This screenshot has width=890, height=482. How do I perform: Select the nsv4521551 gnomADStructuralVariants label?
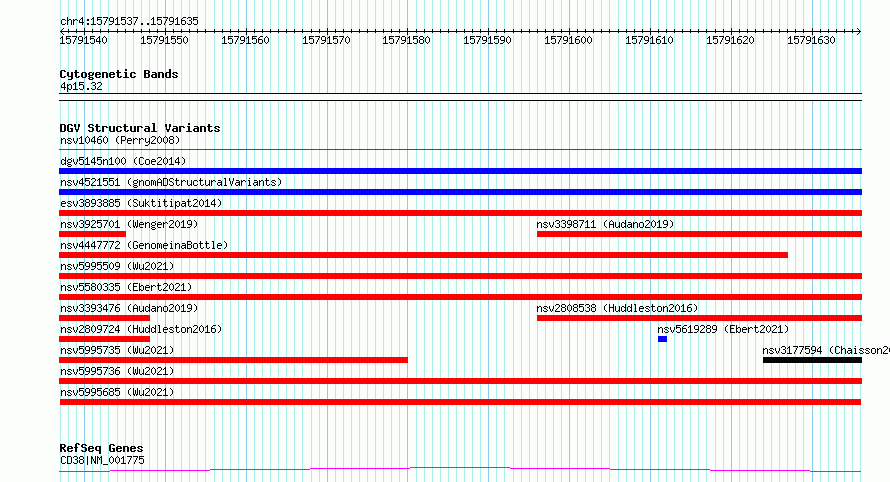point(171,182)
